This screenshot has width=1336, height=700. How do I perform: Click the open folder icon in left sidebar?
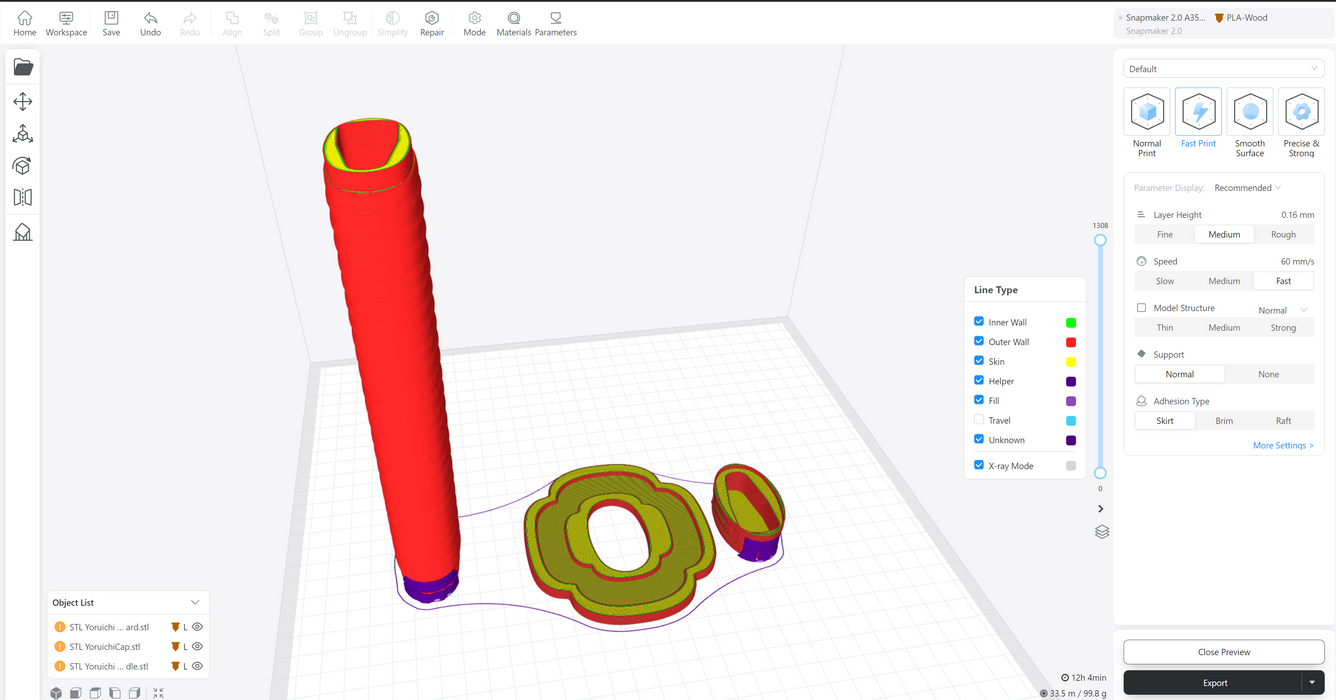click(23, 67)
